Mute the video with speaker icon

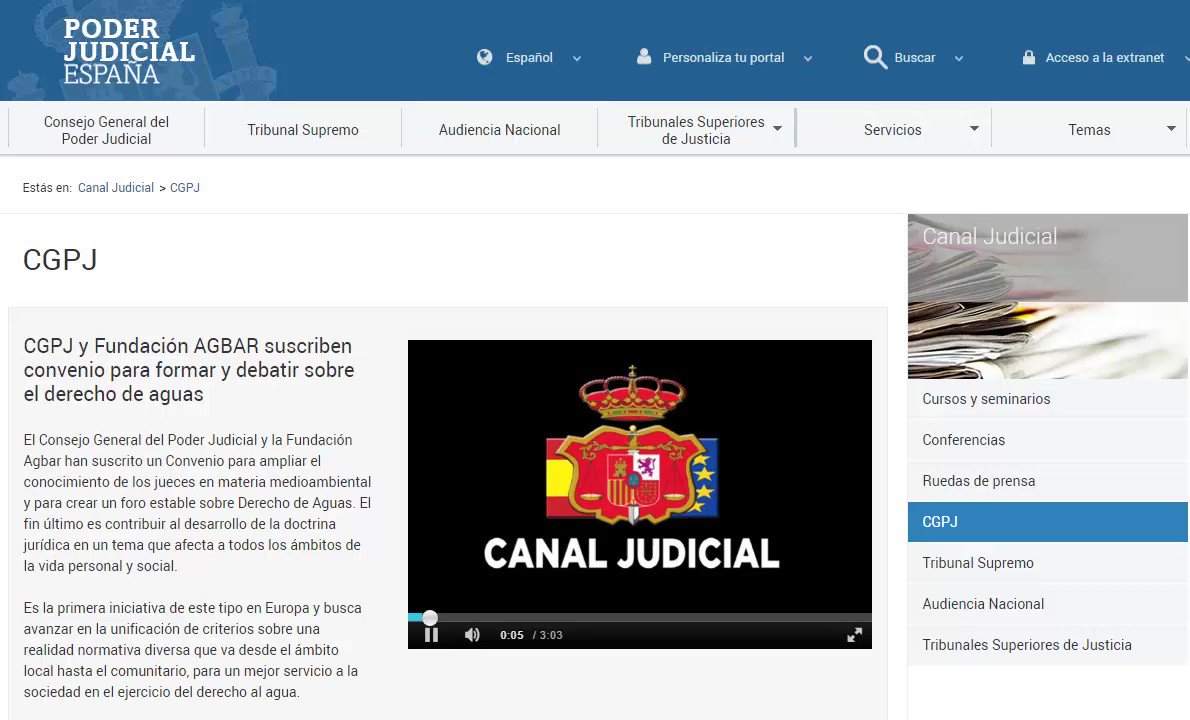point(472,635)
